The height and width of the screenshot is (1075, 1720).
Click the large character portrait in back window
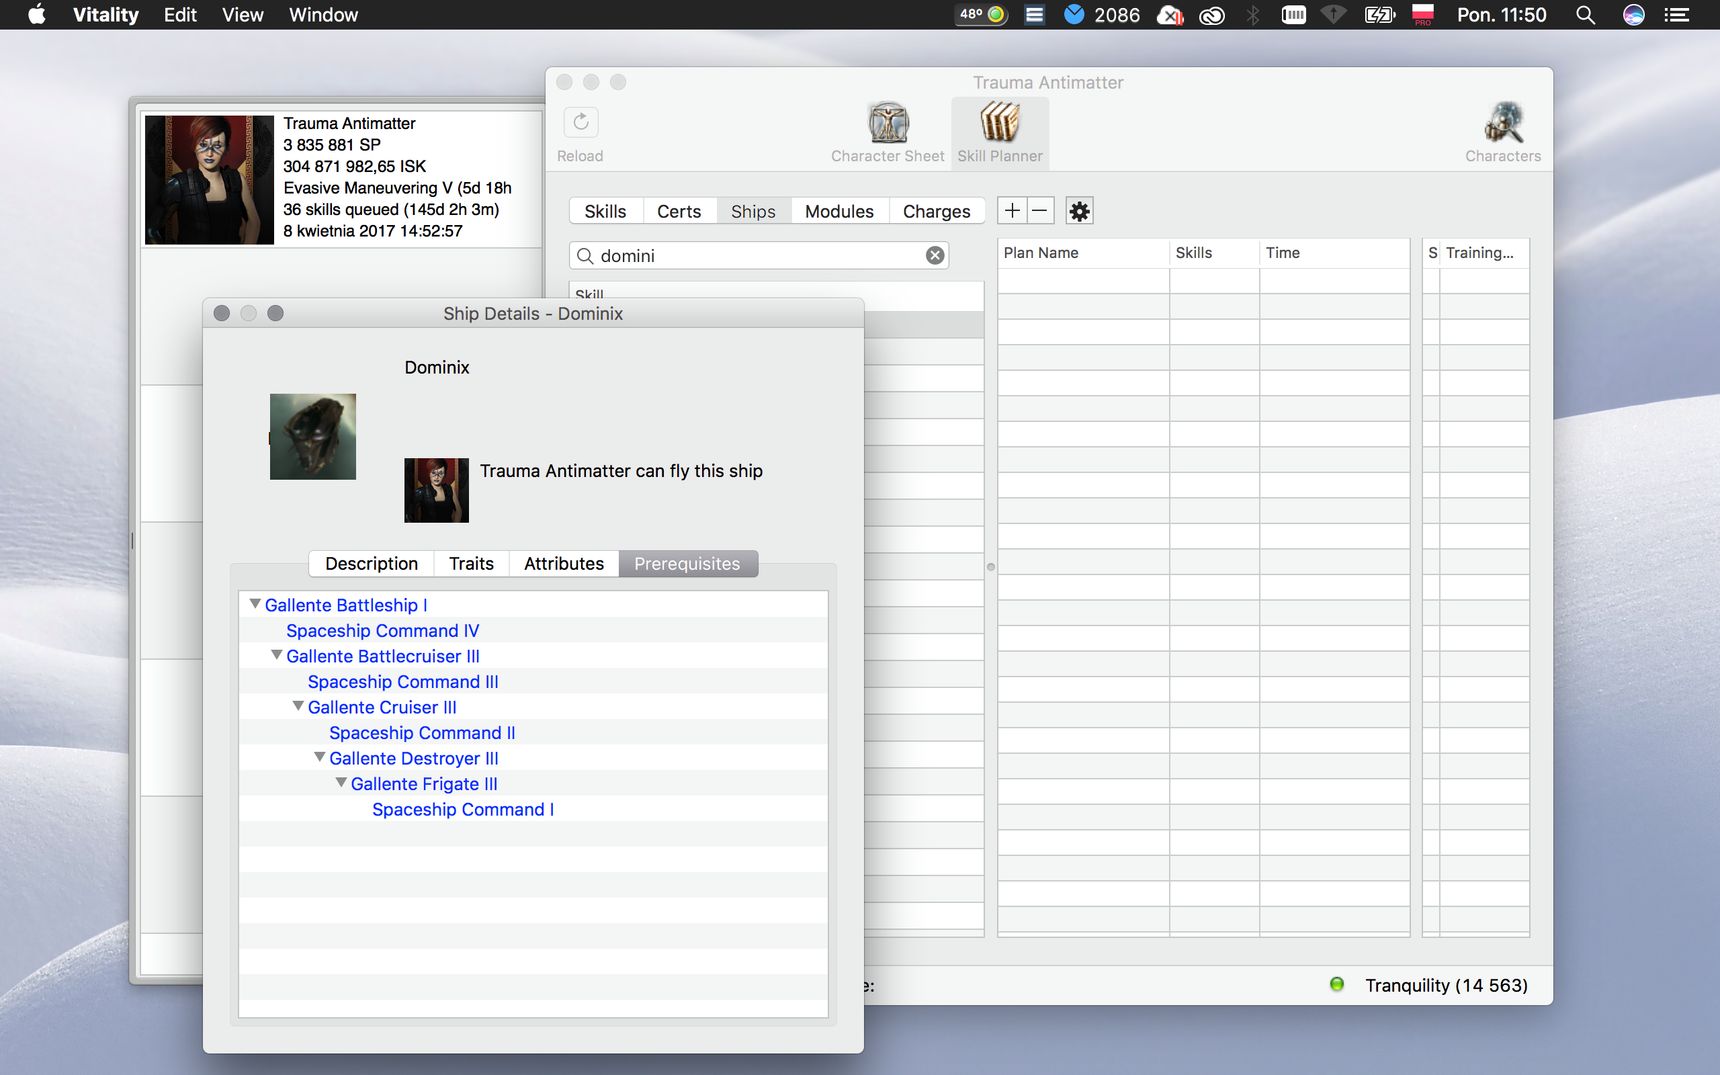[209, 180]
